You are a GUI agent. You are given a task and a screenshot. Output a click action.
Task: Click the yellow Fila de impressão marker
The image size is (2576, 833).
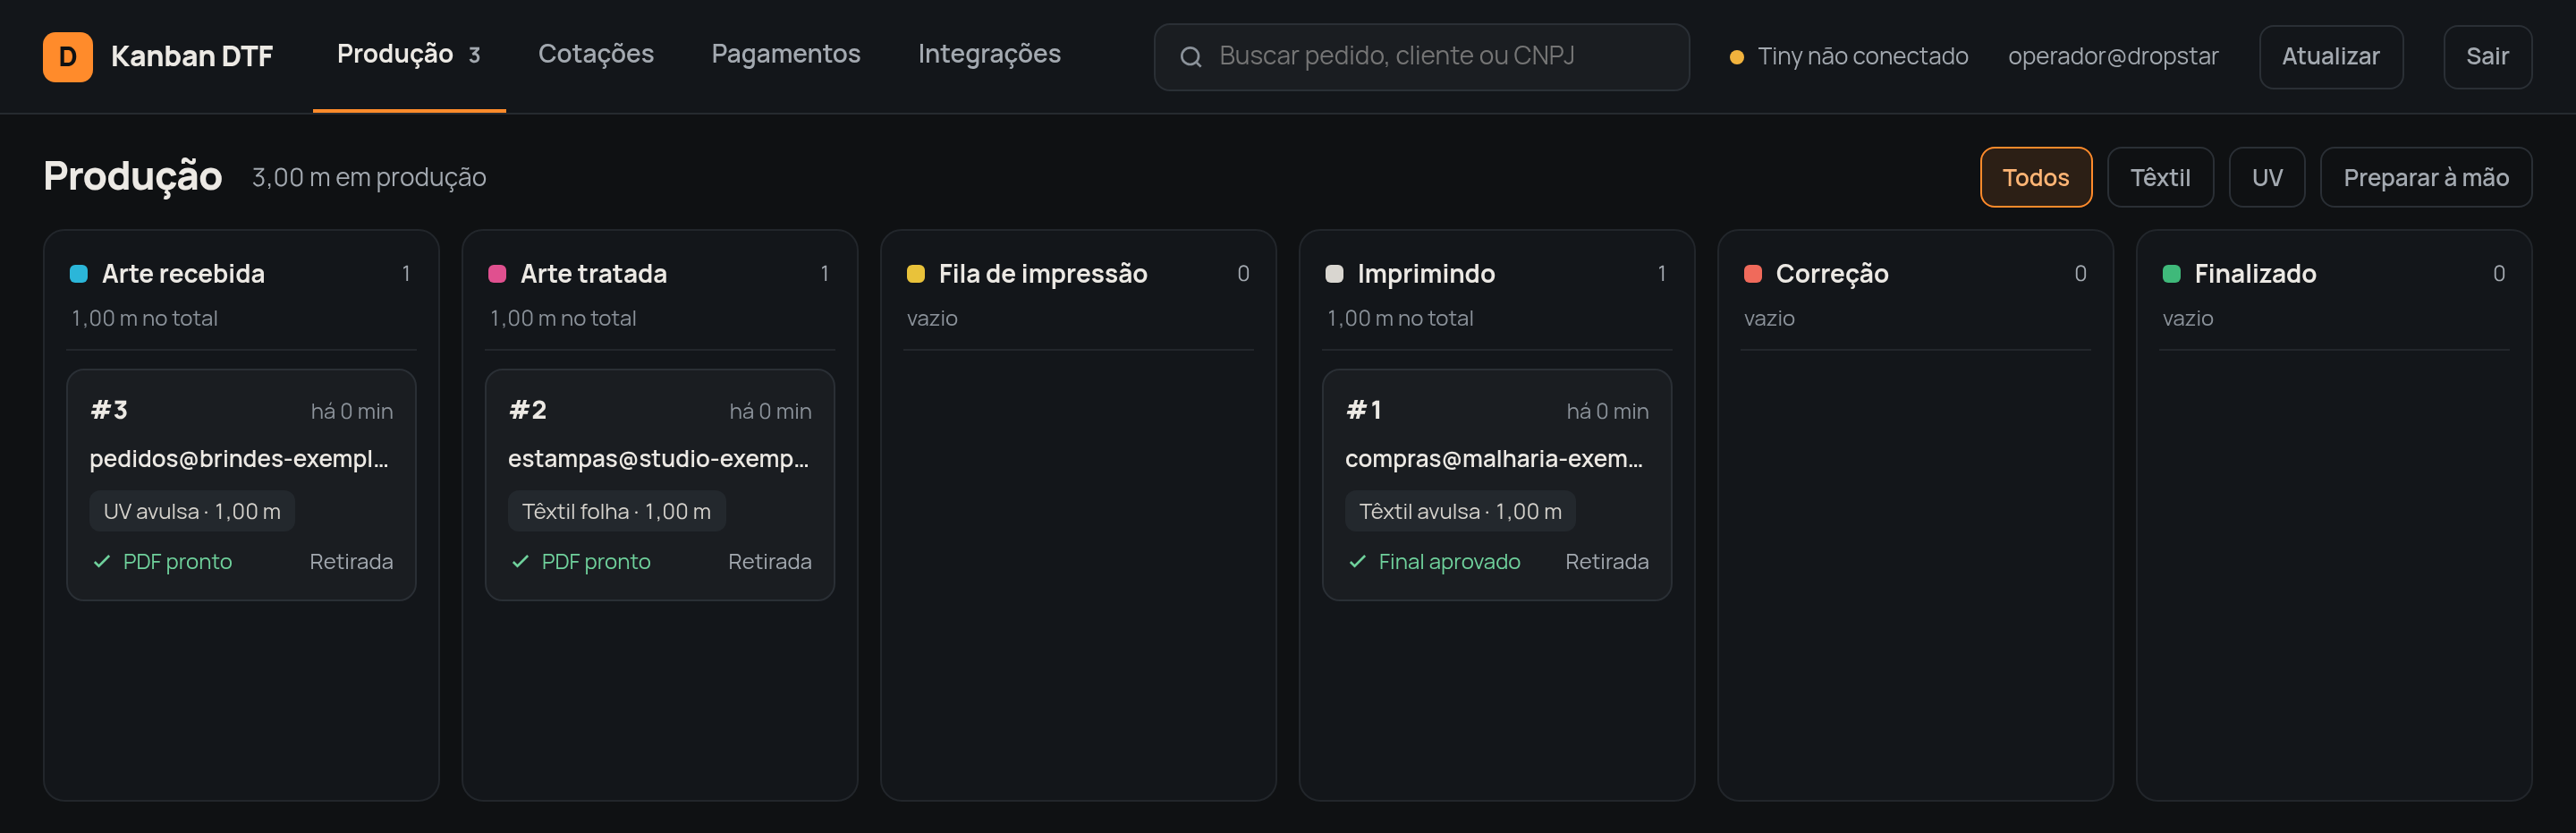tap(915, 274)
